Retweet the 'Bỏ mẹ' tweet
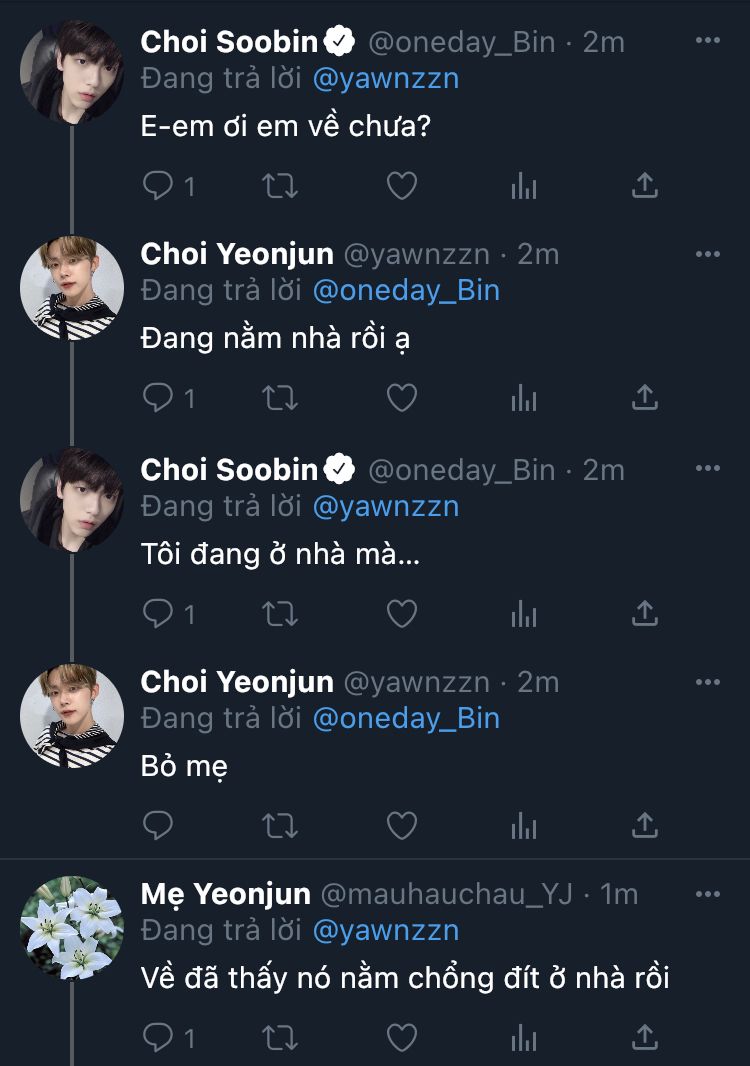750x1066 pixels. click(x=279, y=825)
